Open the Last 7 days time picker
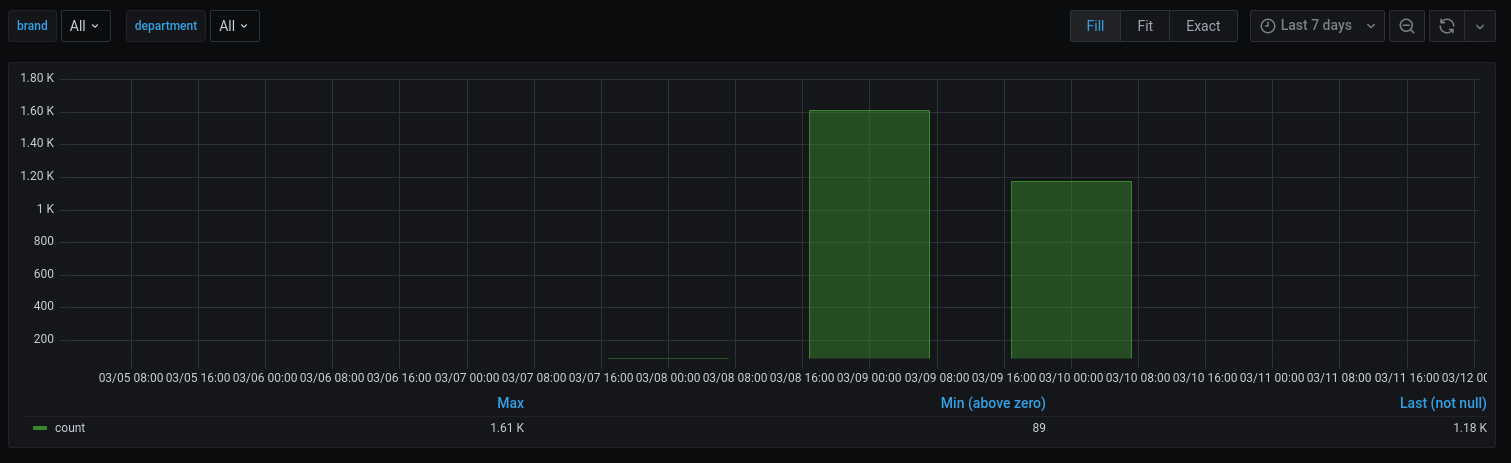 (1317, 26)
